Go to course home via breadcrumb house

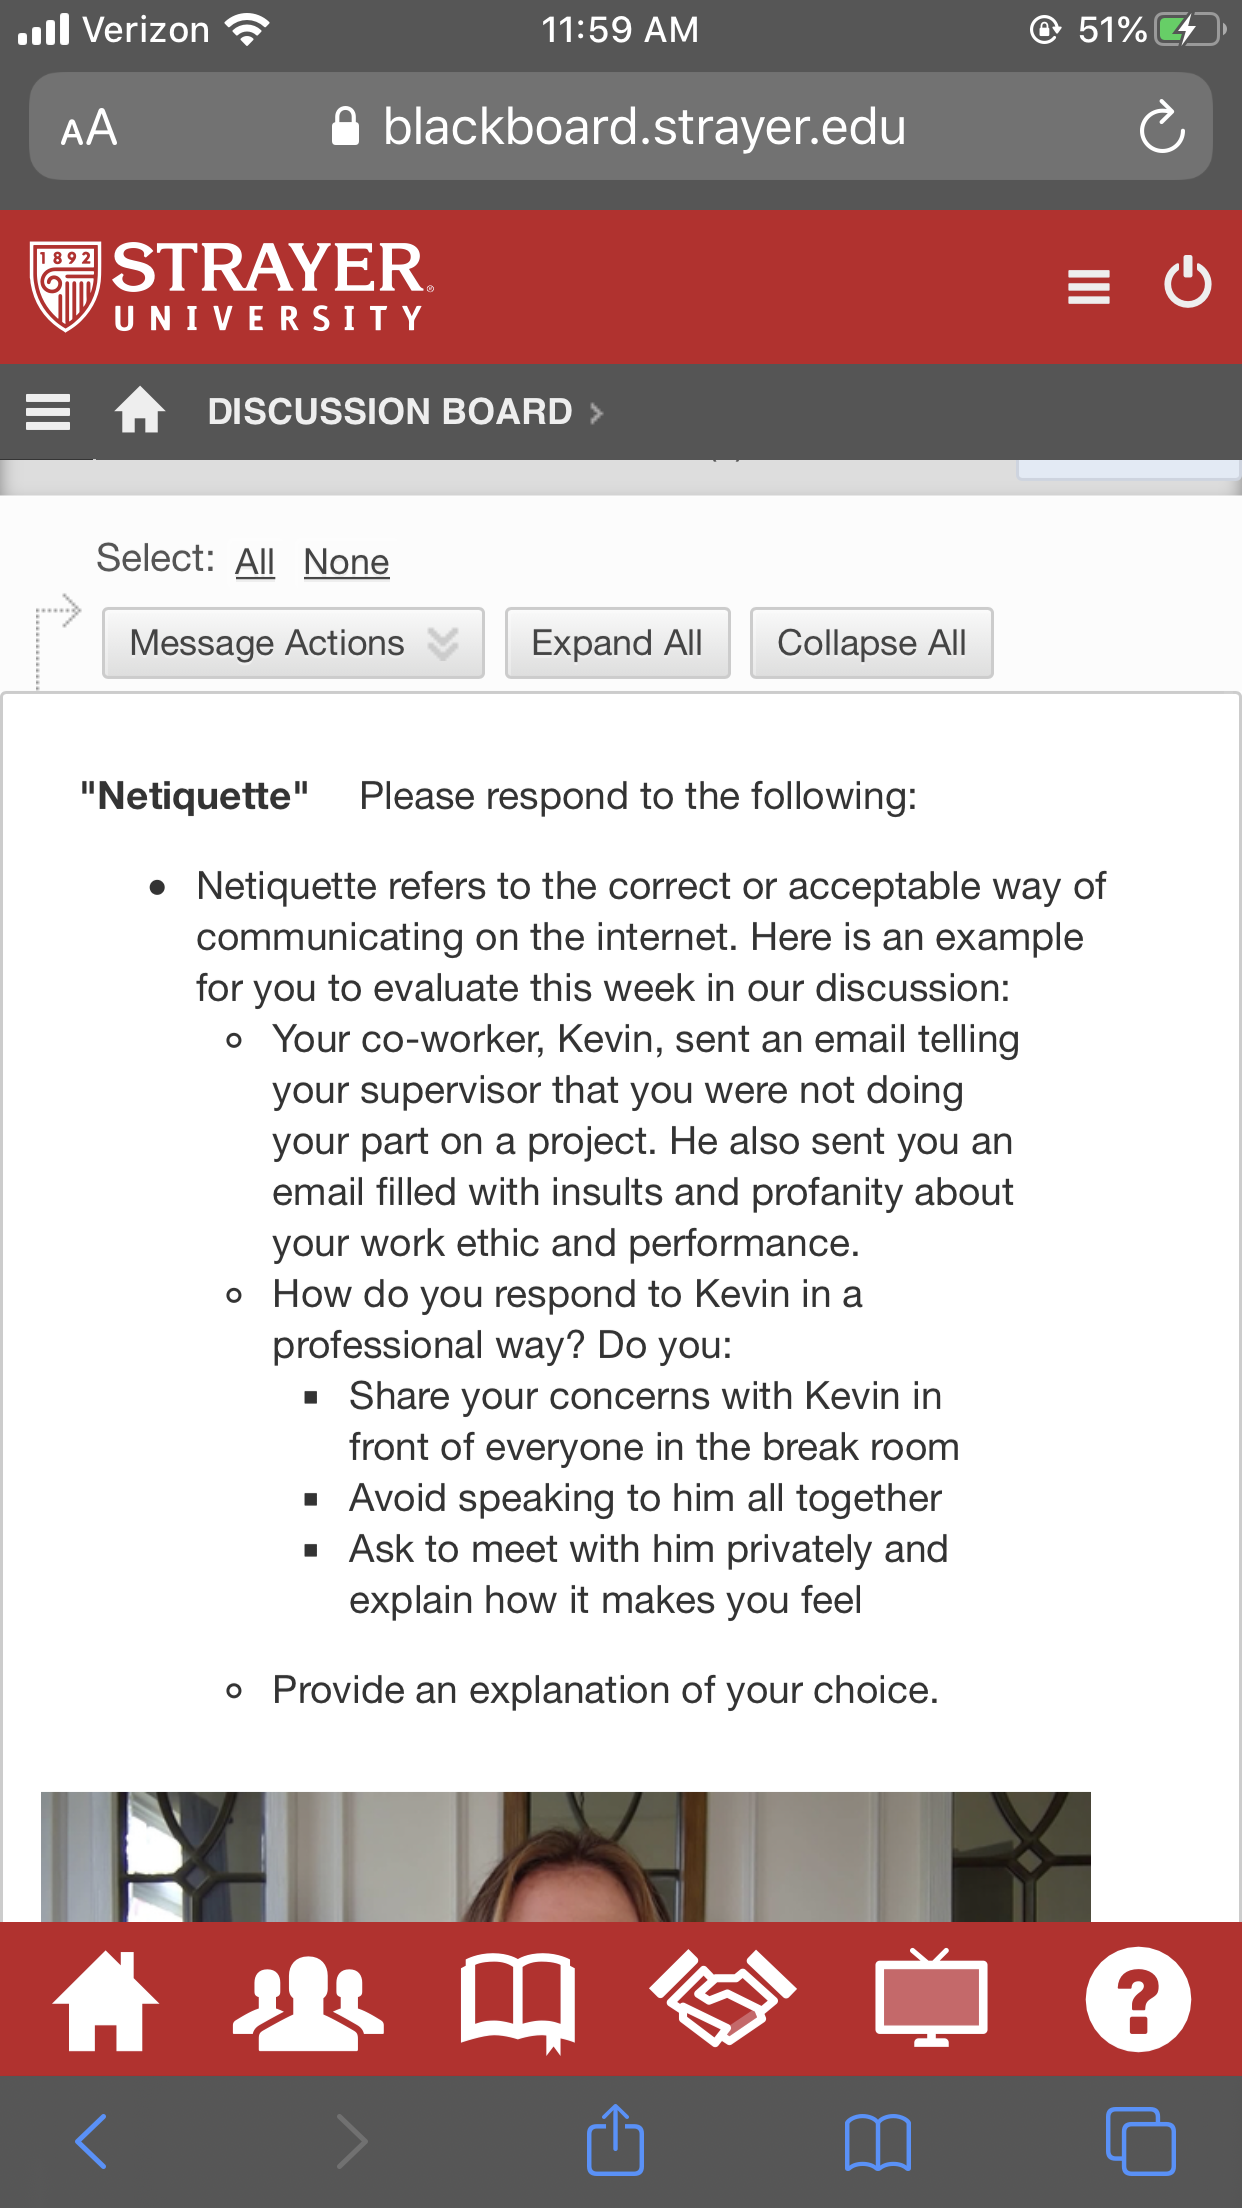140,410
